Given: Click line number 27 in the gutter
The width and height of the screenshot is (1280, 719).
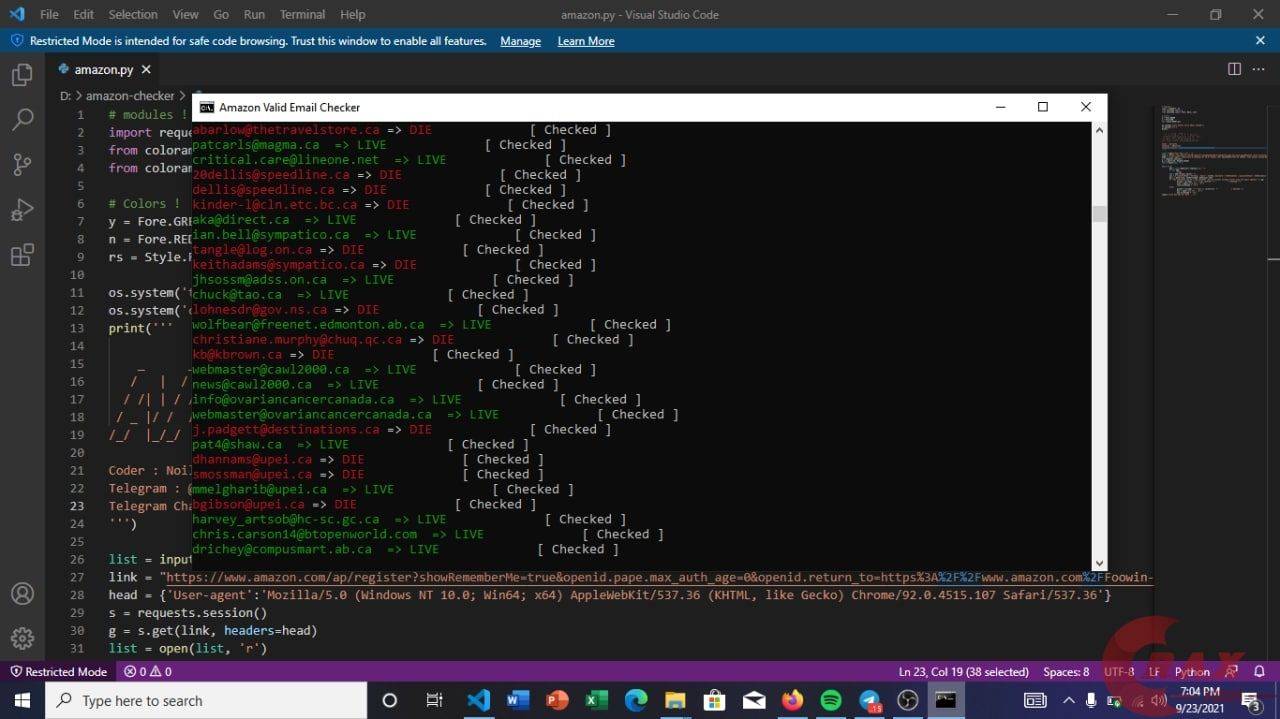Looking at the screenshot, I should [78, 577].
